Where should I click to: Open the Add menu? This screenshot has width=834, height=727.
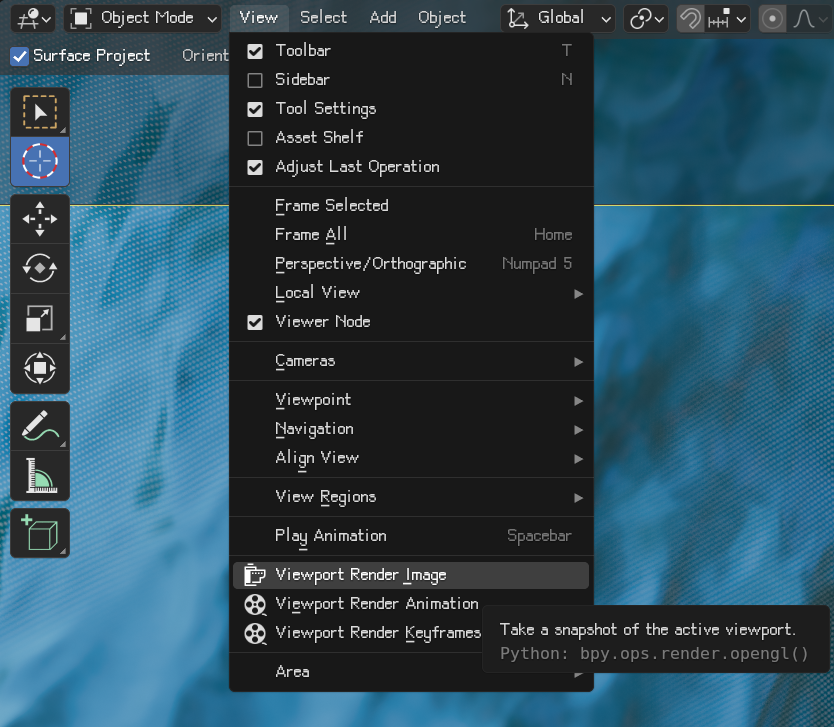pos(383,18)
